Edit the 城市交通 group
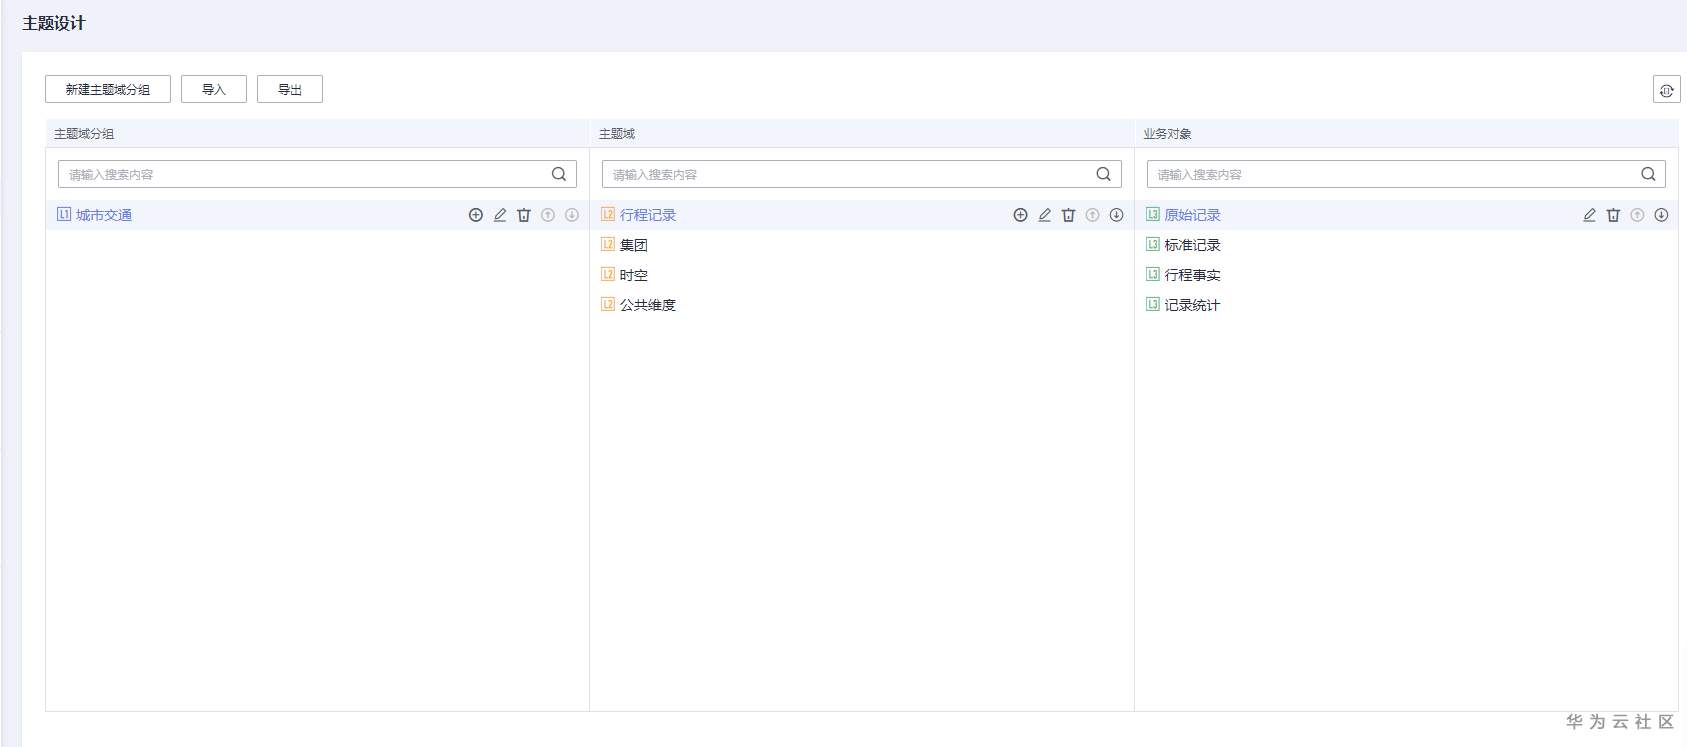Viewport: 1687px width, 747px height. pos(500,215)
